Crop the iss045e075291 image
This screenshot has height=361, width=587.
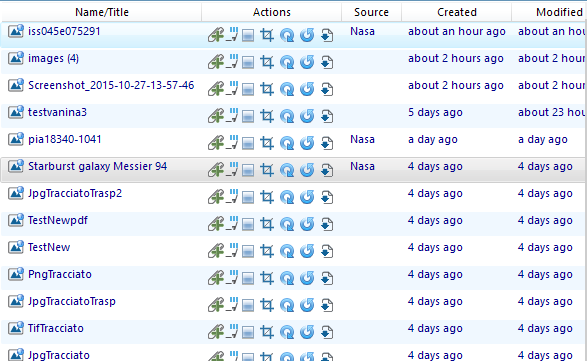pos(267,35)
